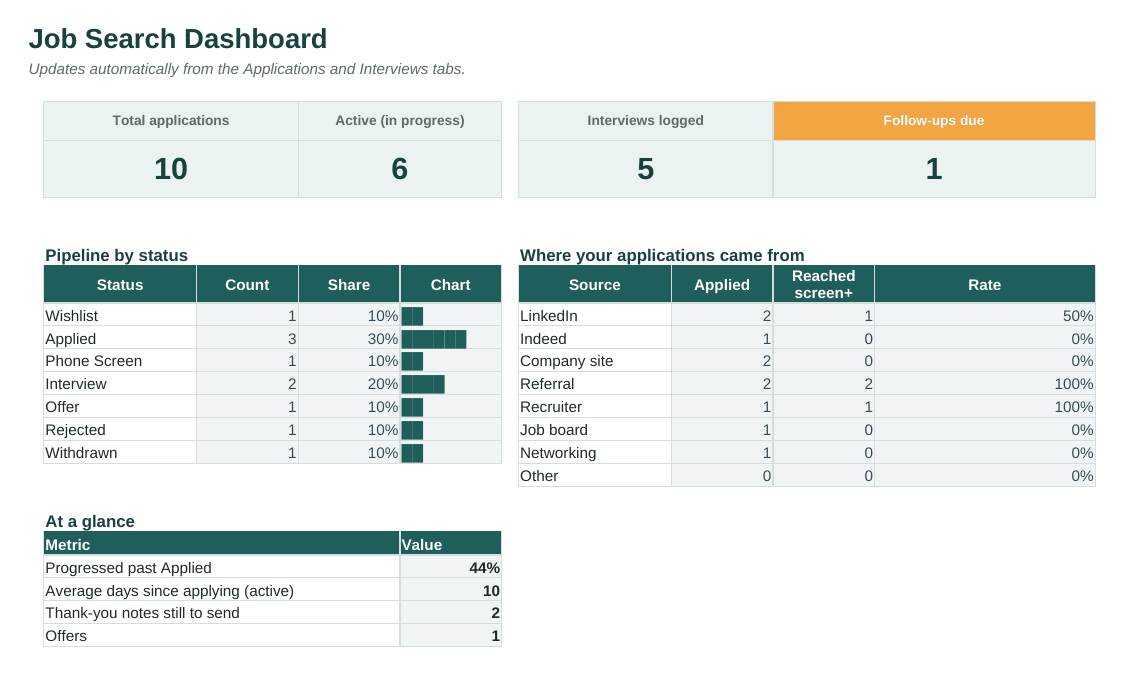
Task: Select the Phone Screen status cell
Action: point(120,361)
